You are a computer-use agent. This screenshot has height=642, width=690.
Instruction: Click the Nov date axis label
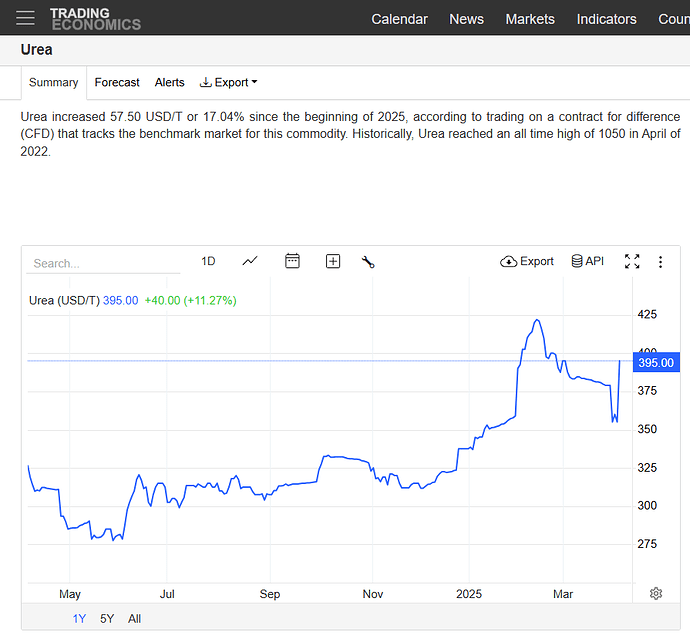(373, 594)
